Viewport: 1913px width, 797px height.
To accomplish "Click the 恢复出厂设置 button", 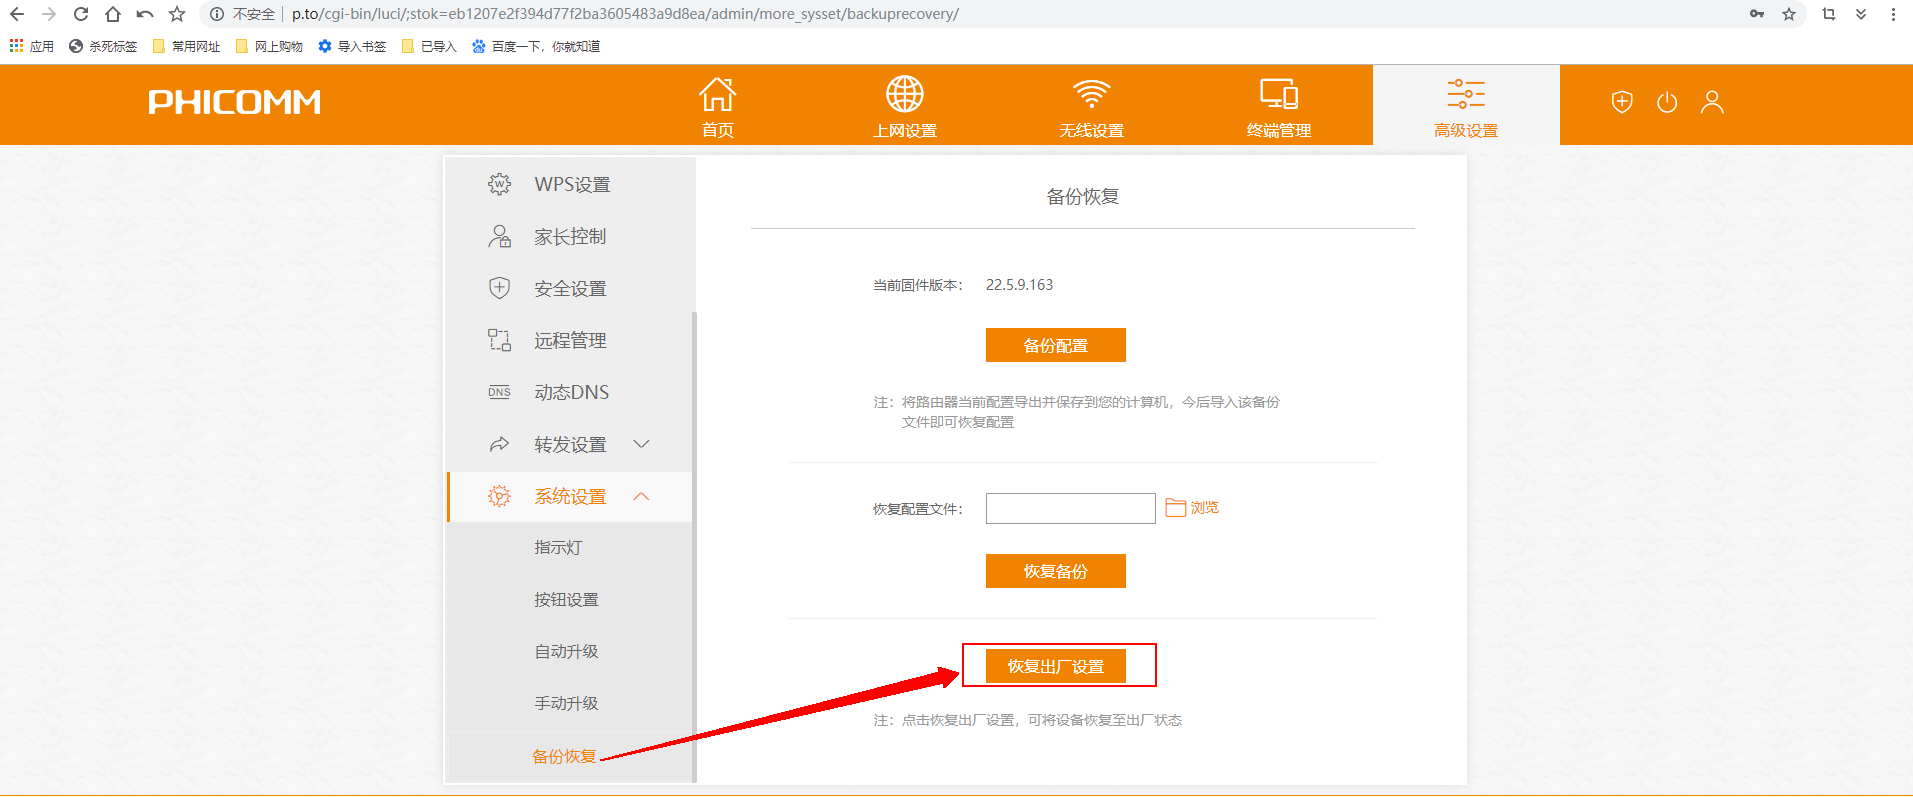I will (x=1056, y=666).
